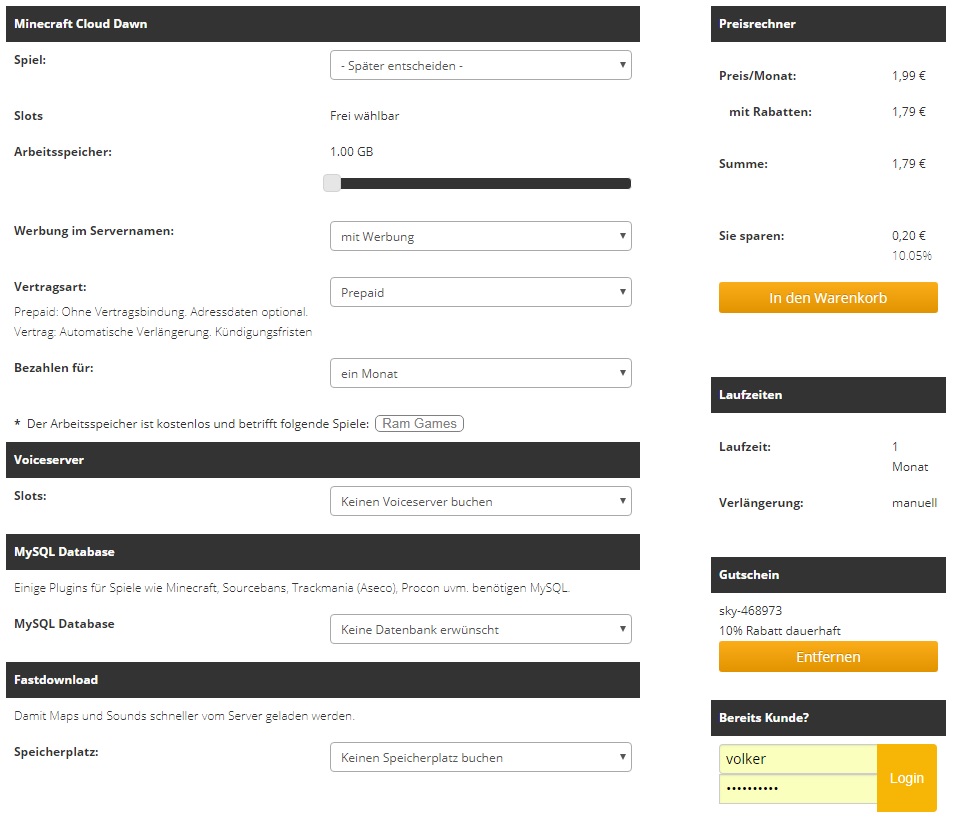The width and height of the screenshot is (963, 826).
Task: Click the Voiceserver section header
Action: (x=323, y=460)
